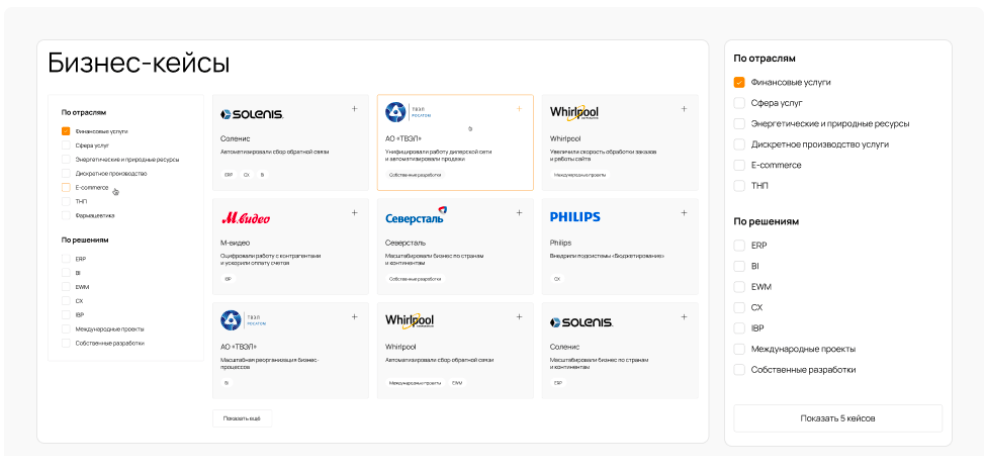This screenshot has width=988, height=456.
Task: Click the orange plus icon on the highlighted АО «ТВЭЛ» card
Action: pyautogui.click(x=519, y=109)
